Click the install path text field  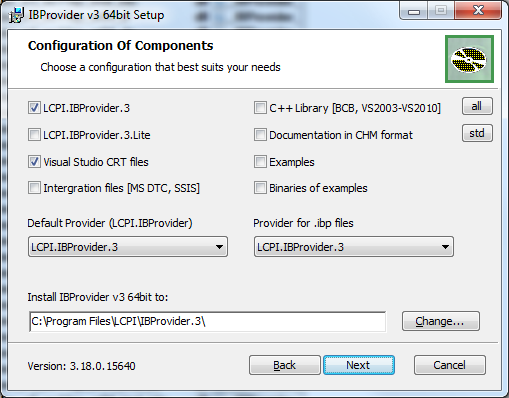click(x=208, y=322)
